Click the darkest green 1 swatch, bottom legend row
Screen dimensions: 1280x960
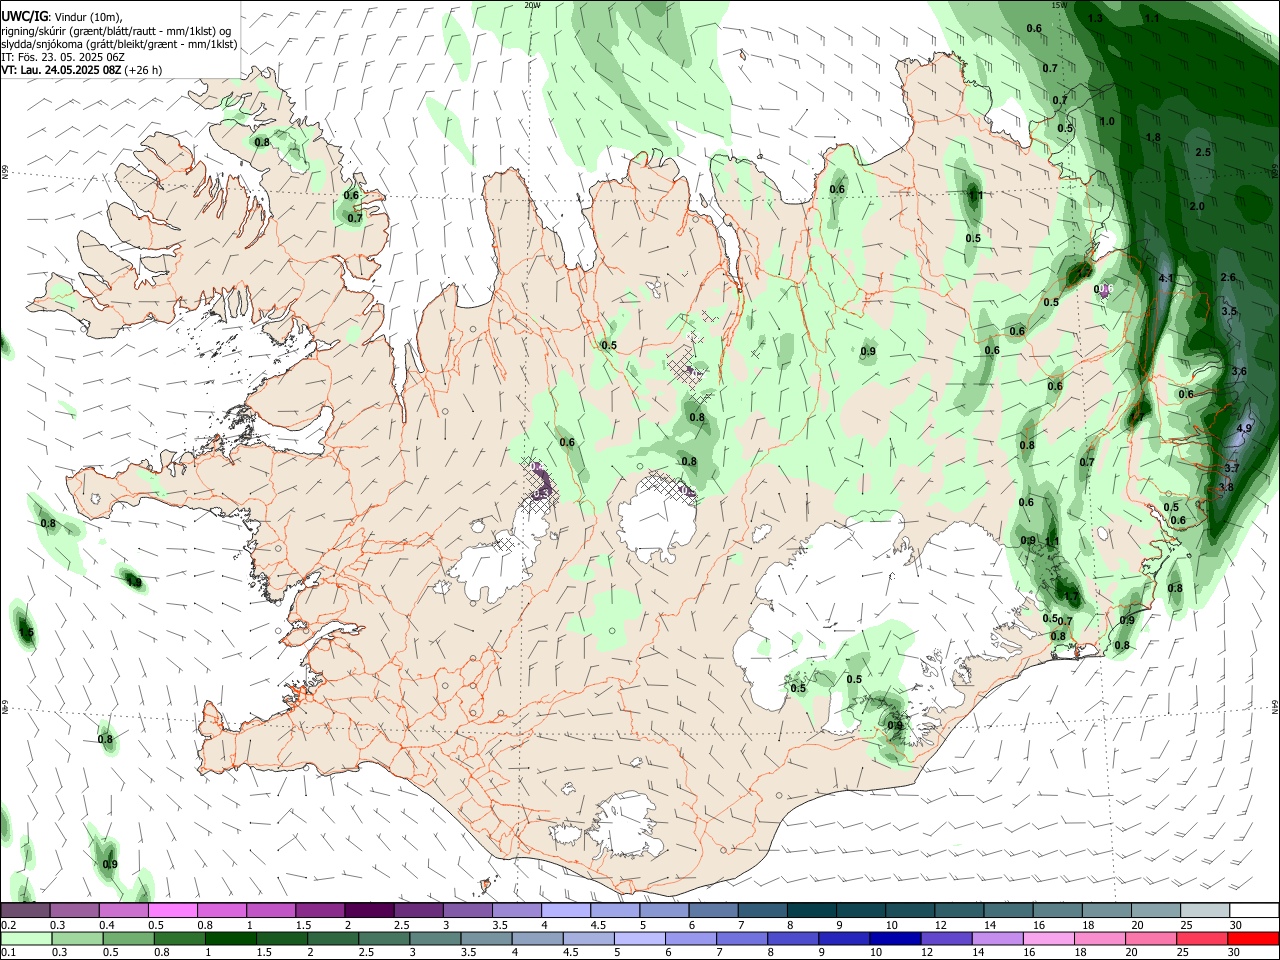pyautogui.click(x=231, y=938)
